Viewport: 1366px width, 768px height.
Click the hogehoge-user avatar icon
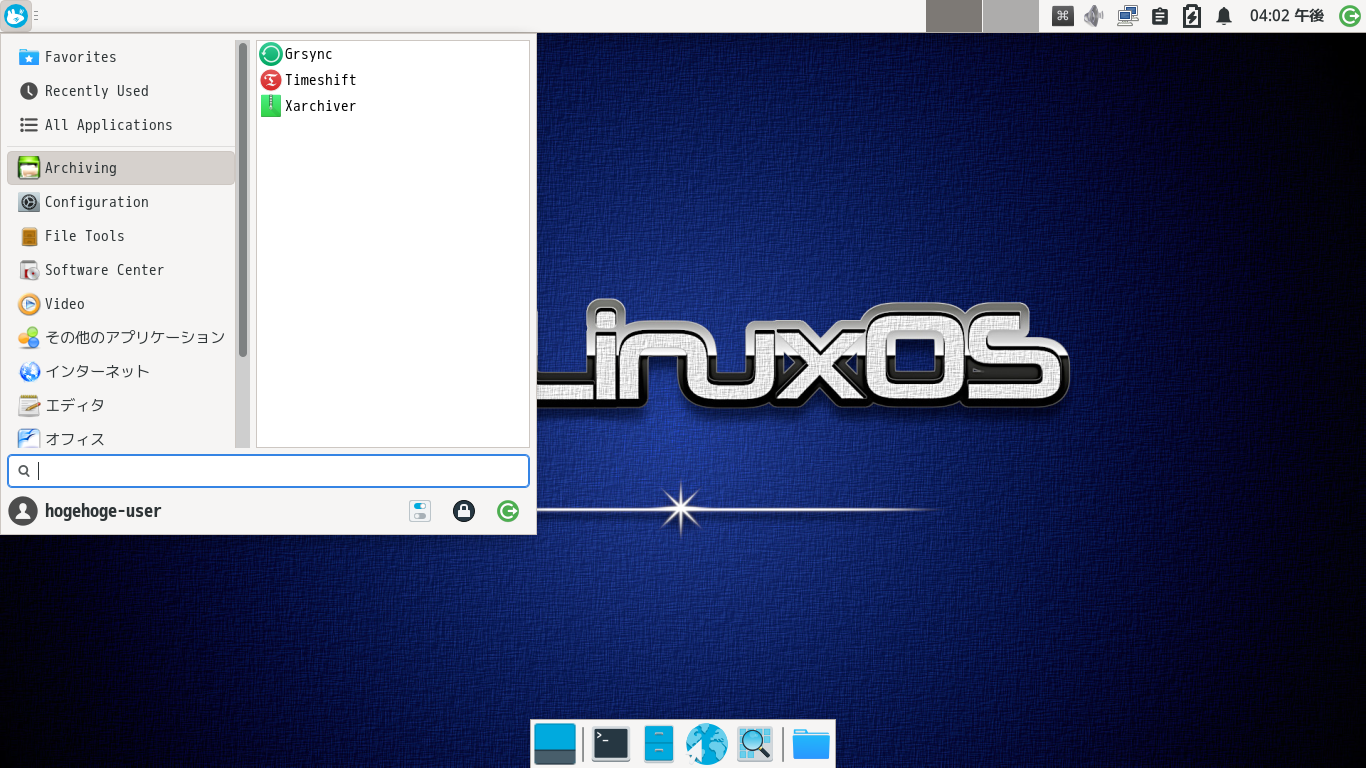pos(22,511)
